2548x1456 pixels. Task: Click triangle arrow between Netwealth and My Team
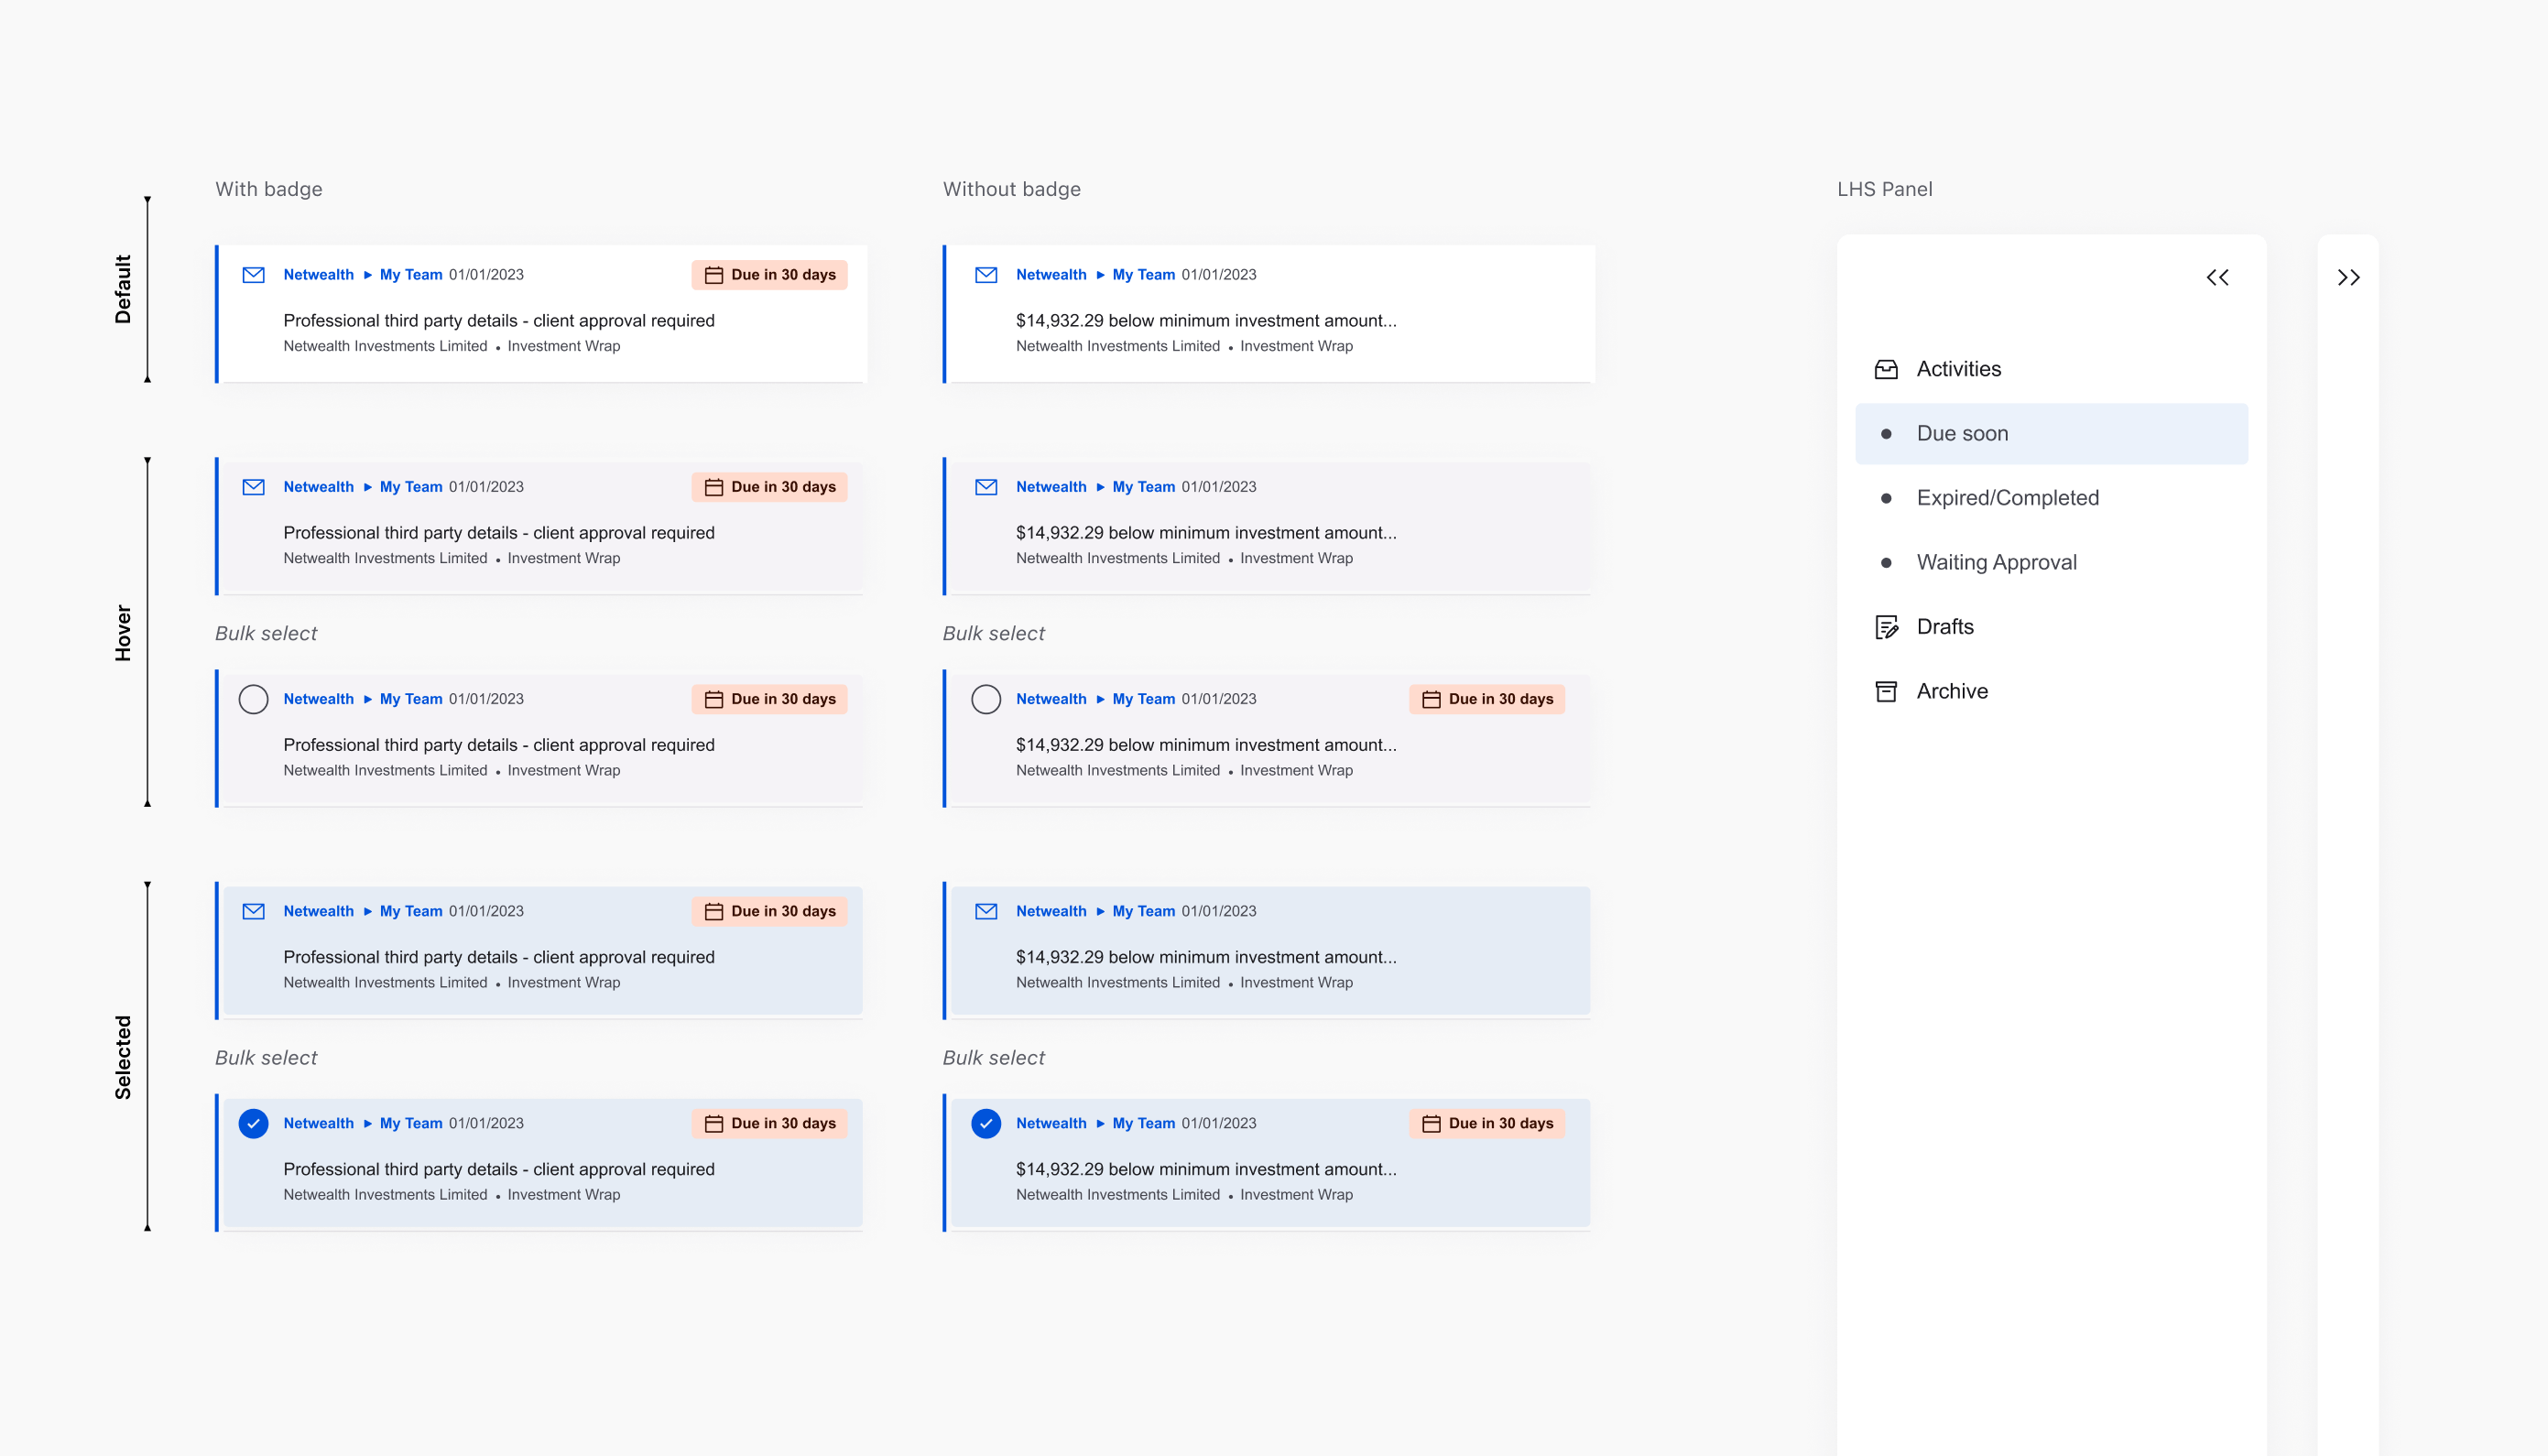(367, 275)
